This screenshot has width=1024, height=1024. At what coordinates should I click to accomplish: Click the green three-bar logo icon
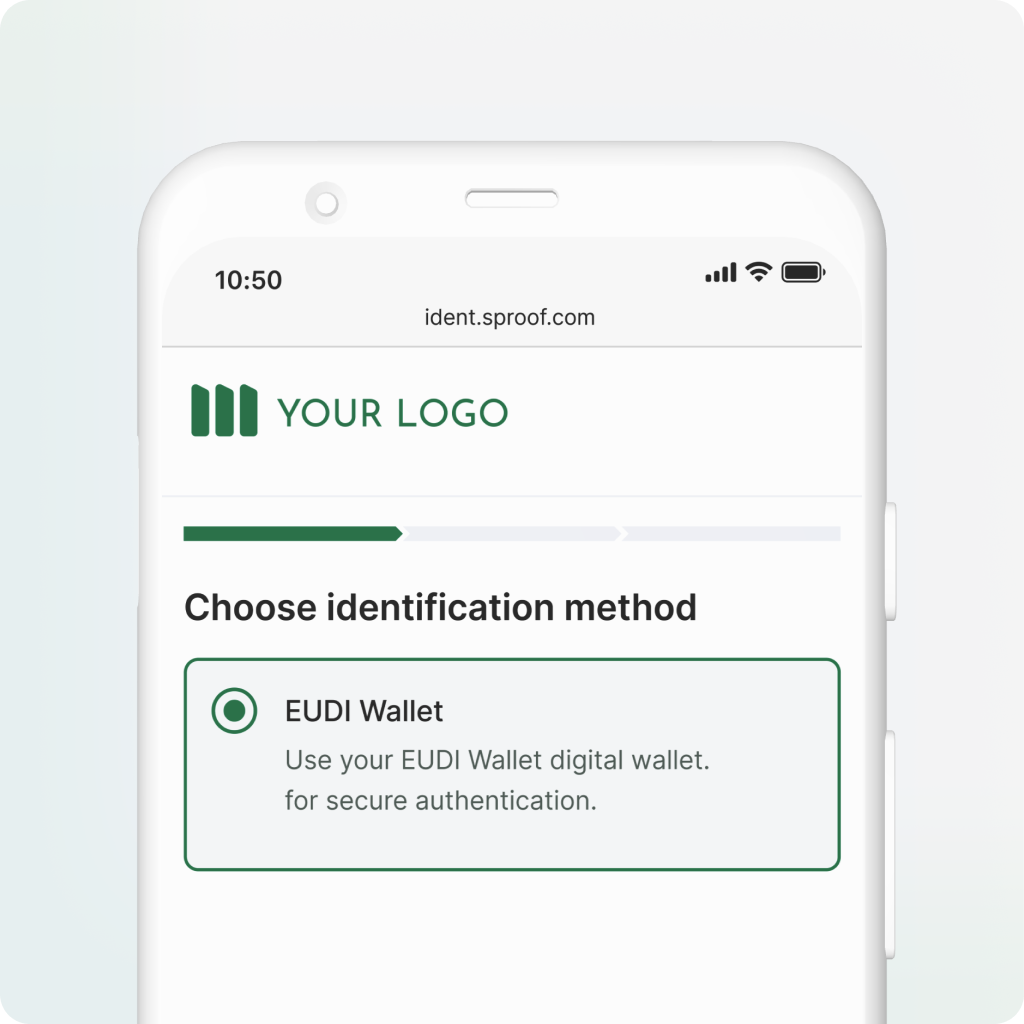[x=224, y=410]
